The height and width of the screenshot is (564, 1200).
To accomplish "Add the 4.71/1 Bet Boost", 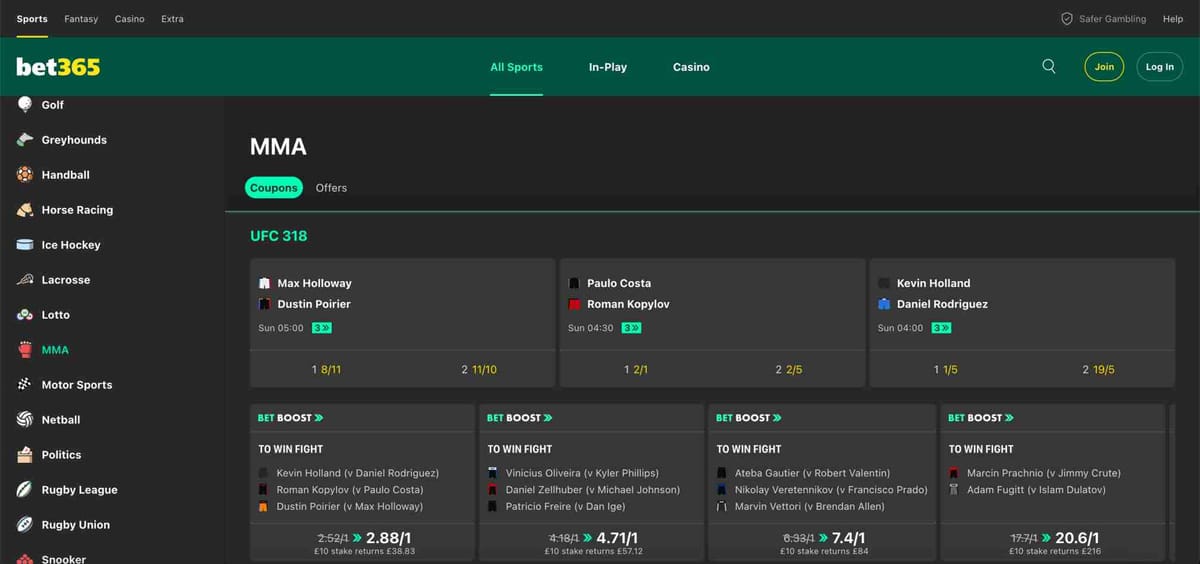I will (x=594, y=543).
